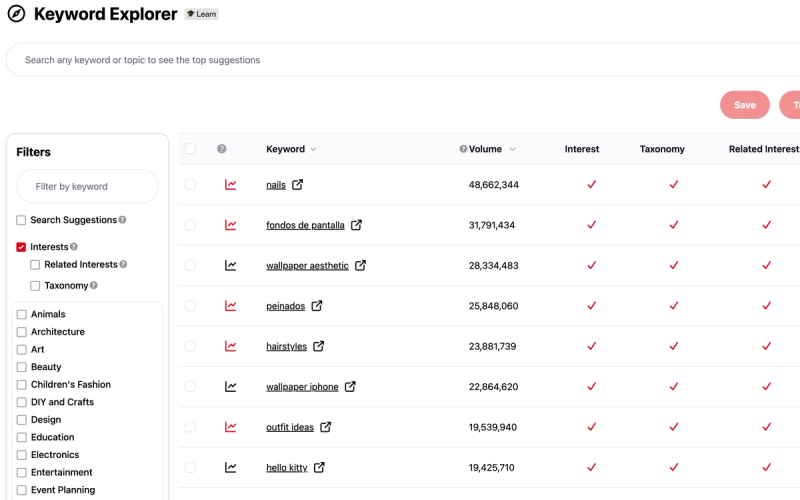Select the nails row checkbox
The width and height of the screenshot is (800, 500).
pyautogui.click(x=190, y=185)
